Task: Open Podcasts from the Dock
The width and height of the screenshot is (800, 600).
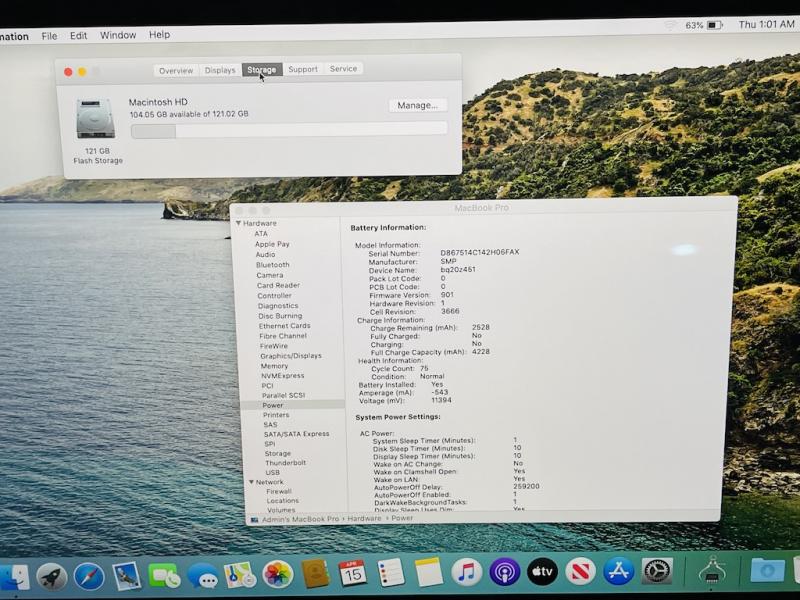Action: click(505, 572)
